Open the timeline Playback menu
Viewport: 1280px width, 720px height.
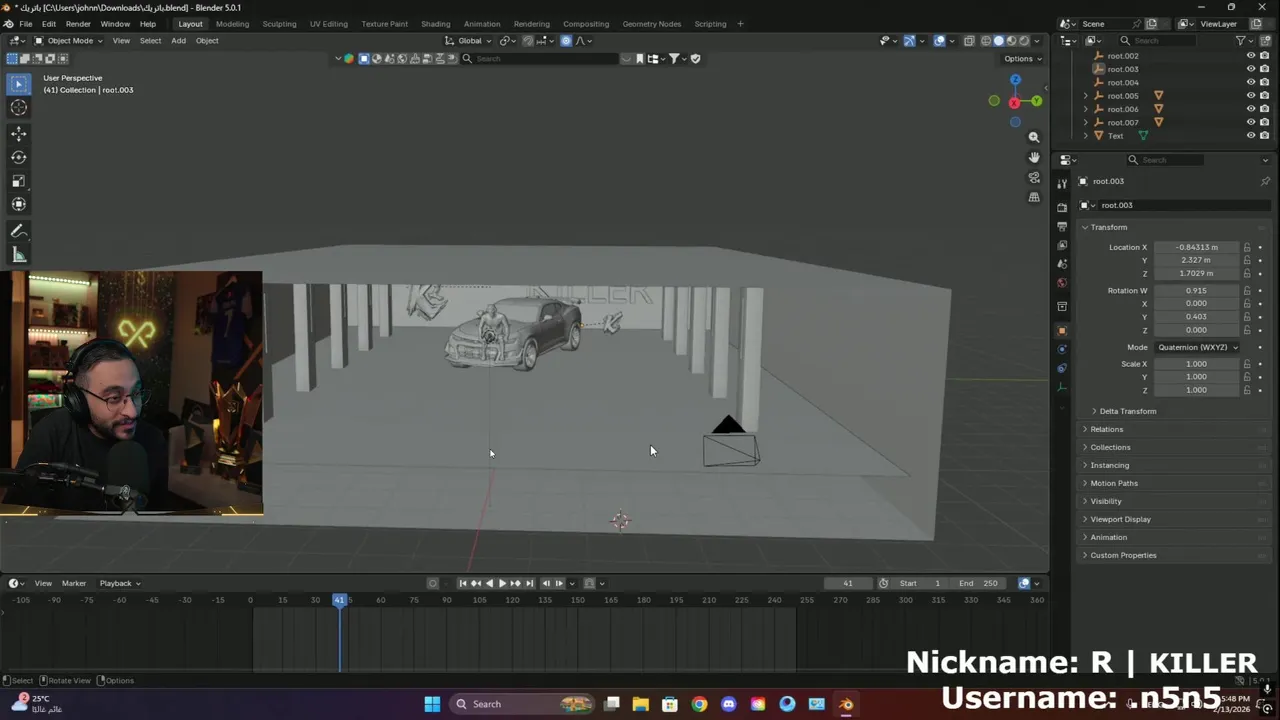pyautogui.click(x=119, y=583)
